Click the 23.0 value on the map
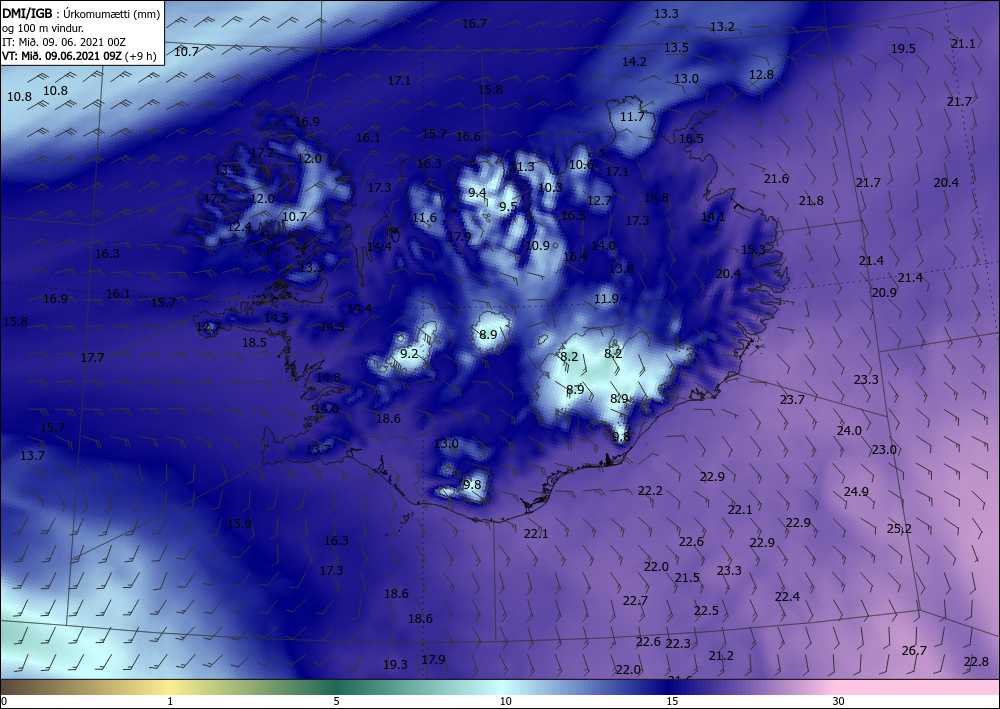1000x709 pixels. coord(884,450)
